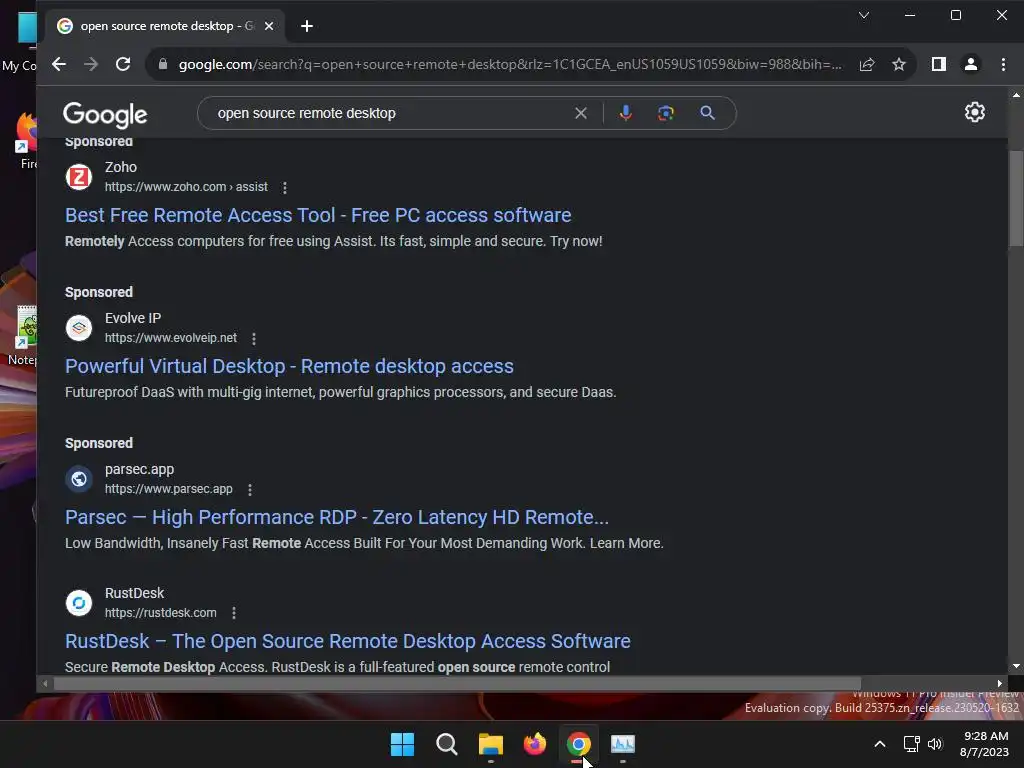Open the Evolve IP ad options menu
Screen dimensions: 1024x768
(254, 338)
